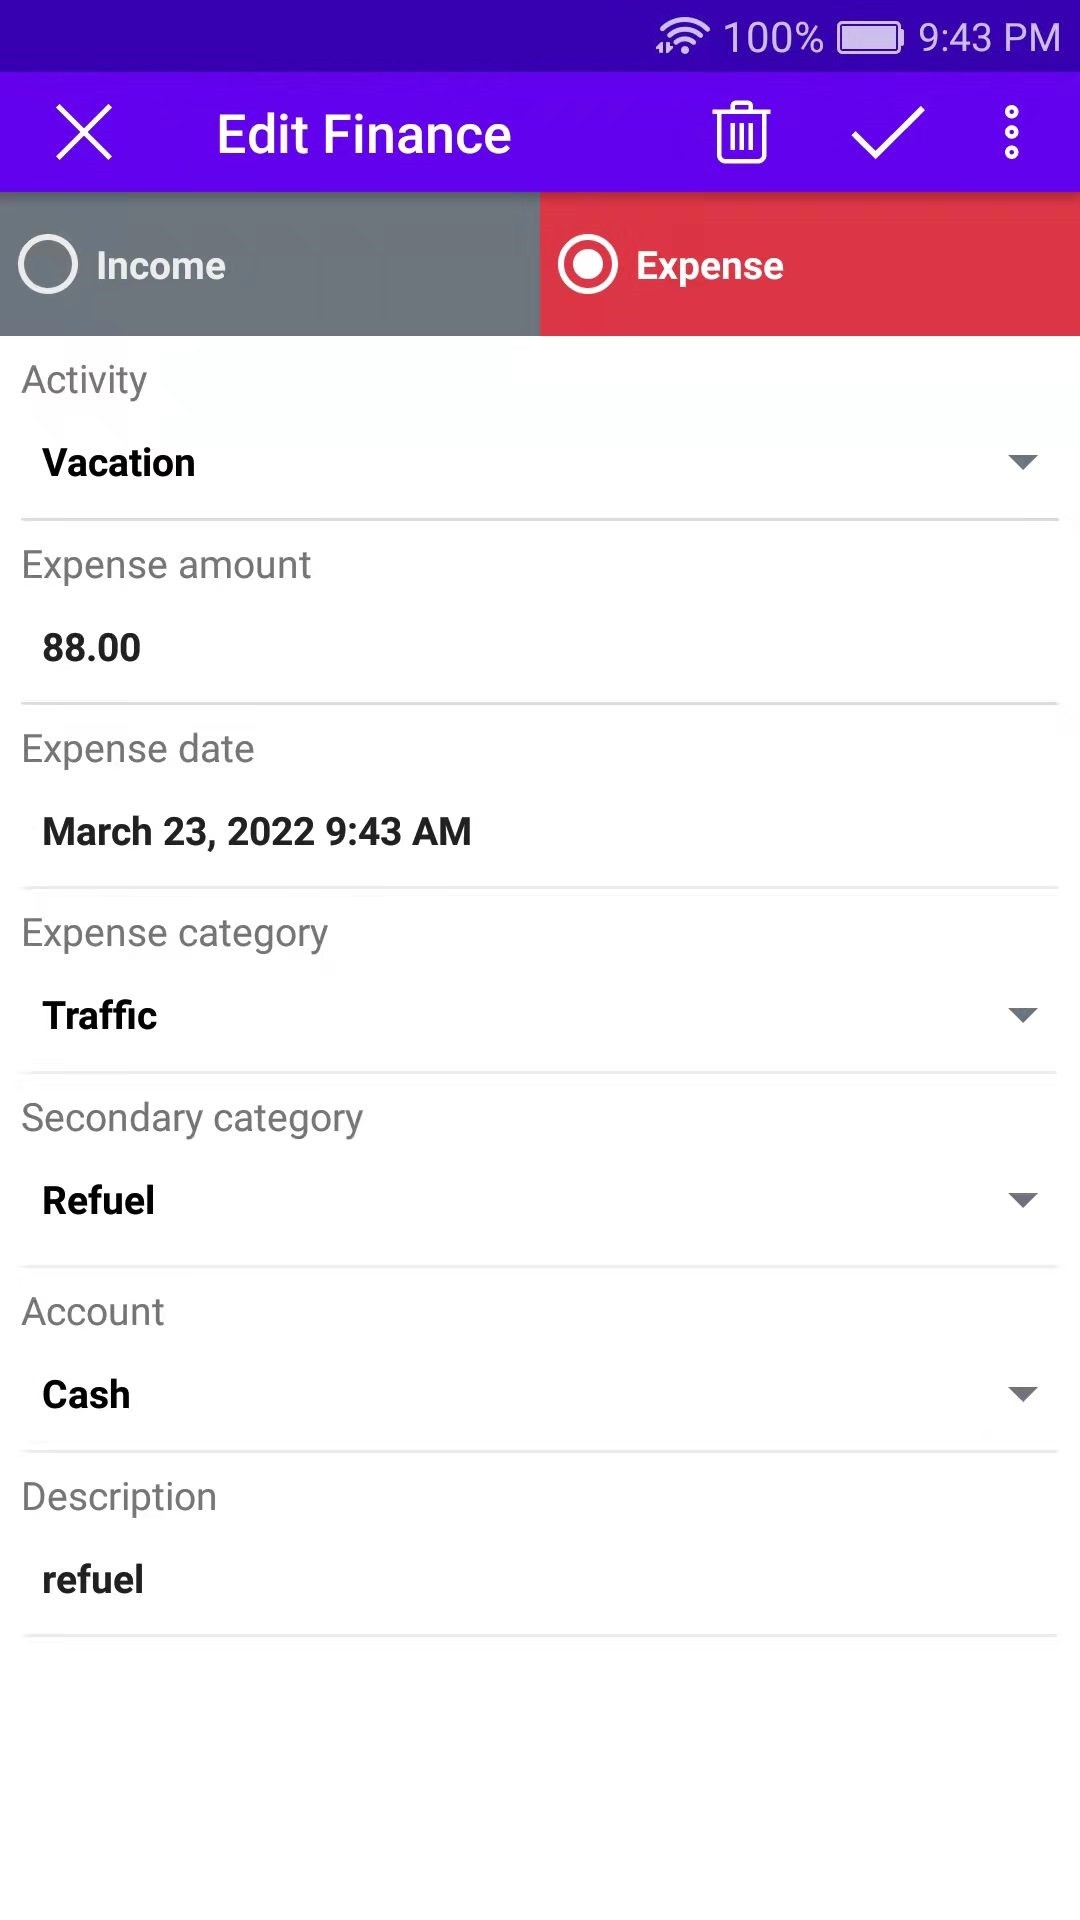Expand the Activity dropdown arrow
Screen dimensions: 1080x1920
pyautogui.click(x=1022, y=462)
